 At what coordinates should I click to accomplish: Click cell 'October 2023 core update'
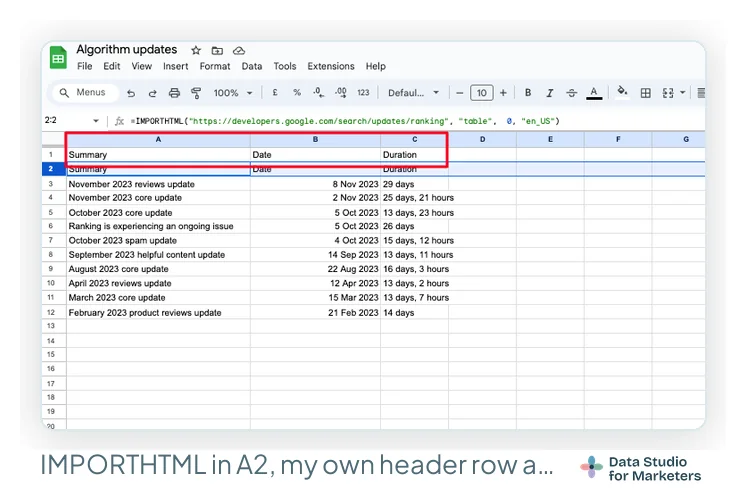(158, 212)
